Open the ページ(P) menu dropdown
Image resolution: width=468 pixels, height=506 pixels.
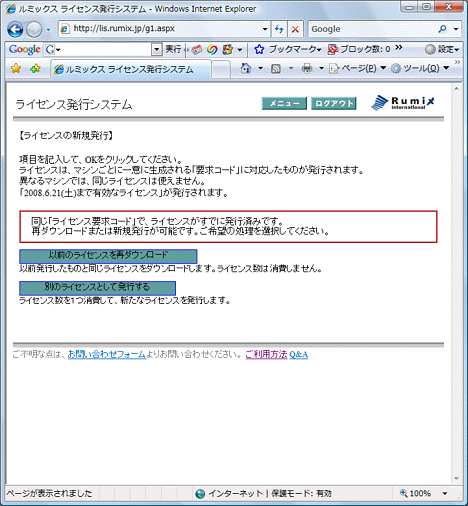tap(357, 68)
